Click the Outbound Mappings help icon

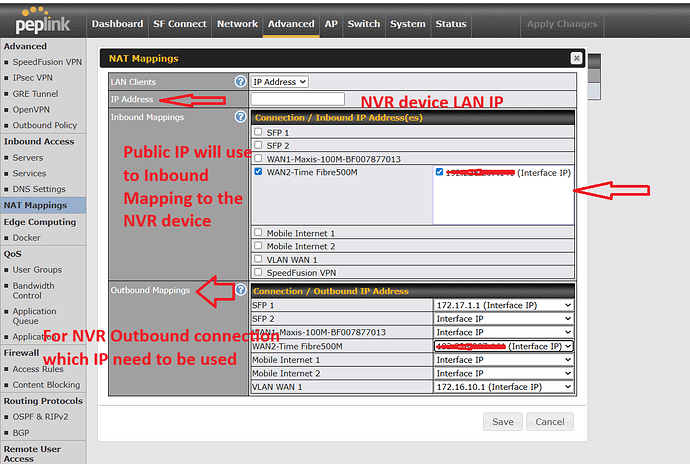tap(240, 290)
